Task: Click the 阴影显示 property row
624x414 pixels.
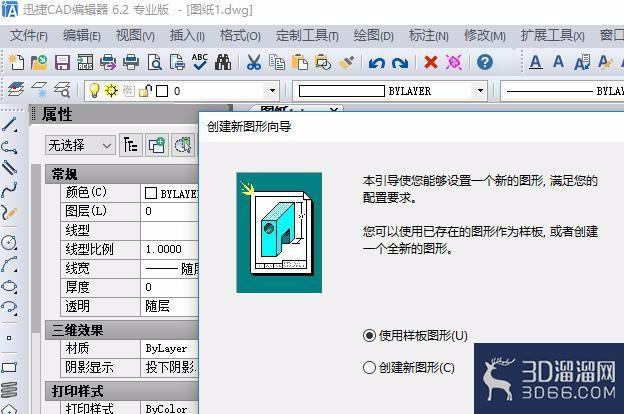Action: click(x=129, y=367)
